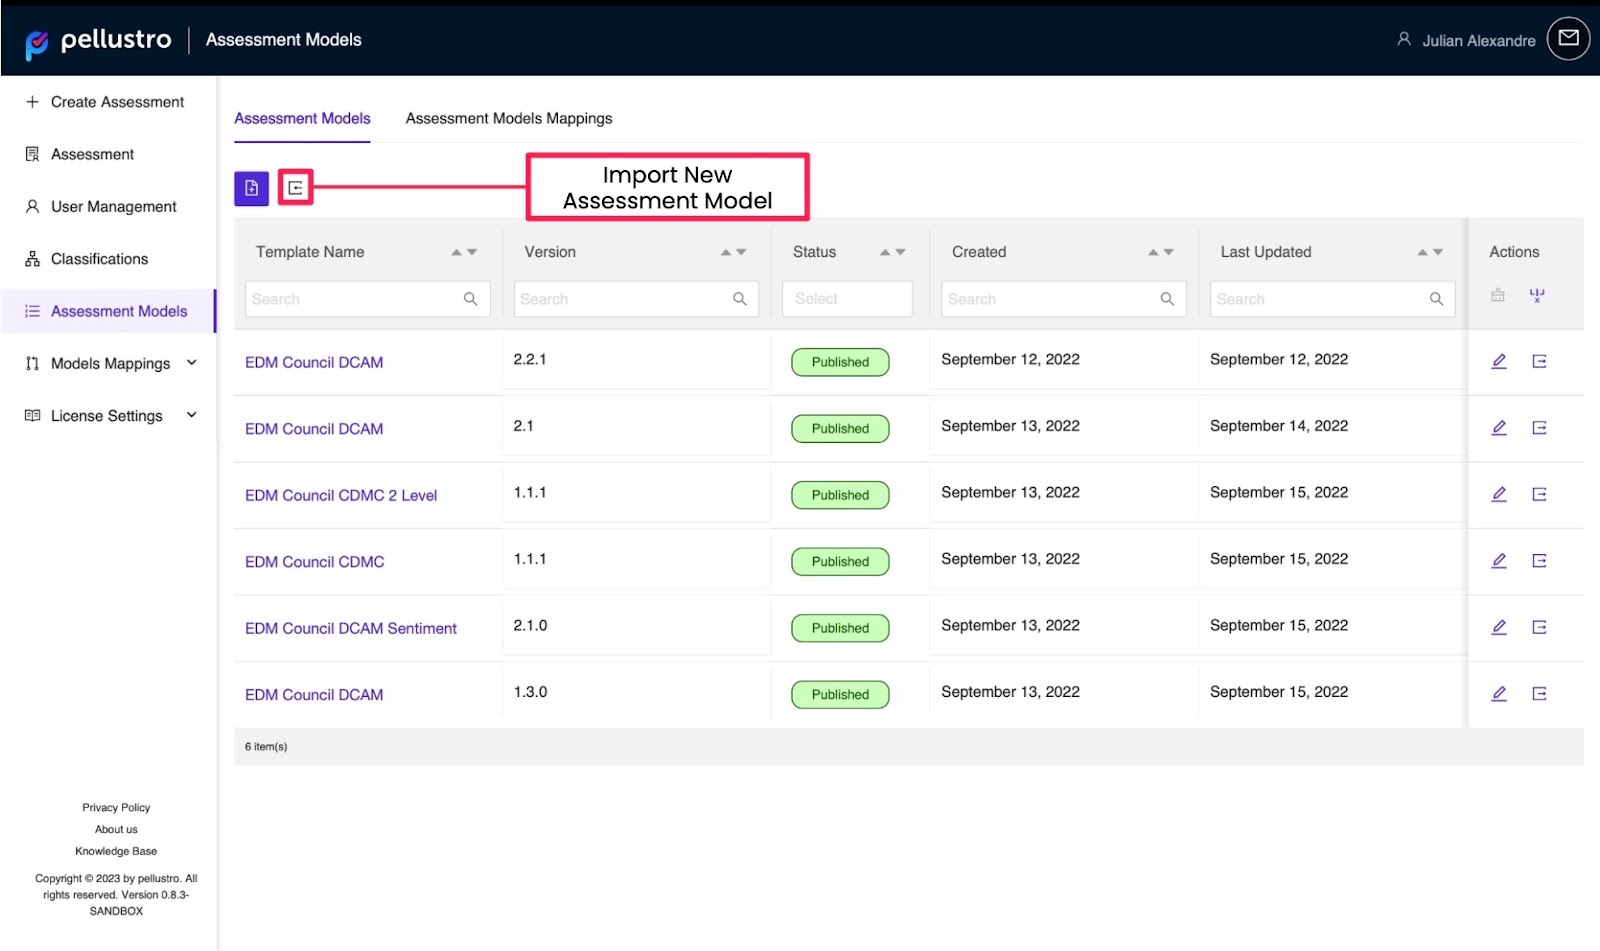Image resolution: width=1600 pixels, height=951 pixels.
Task: Open the EDM Council DCAM Sentiment link
Action: [351, 628]
